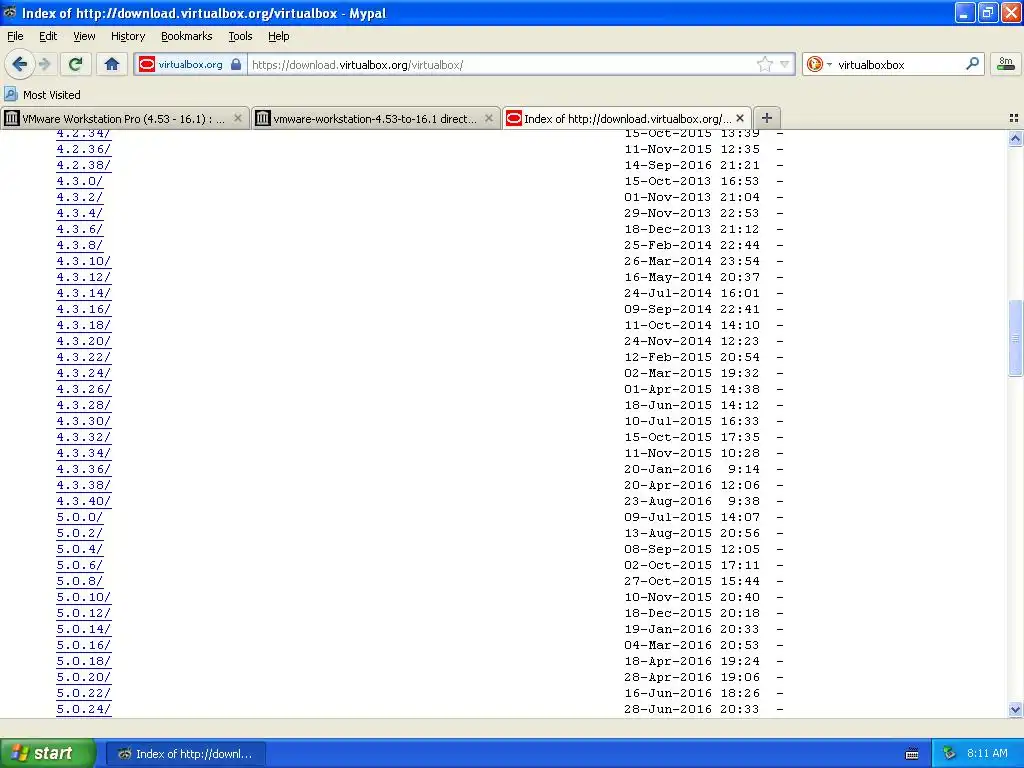The height and width of the screenshot is (768, 1024).
Task: Click the scrollbar down arrow
Action: click(1015, 709)
